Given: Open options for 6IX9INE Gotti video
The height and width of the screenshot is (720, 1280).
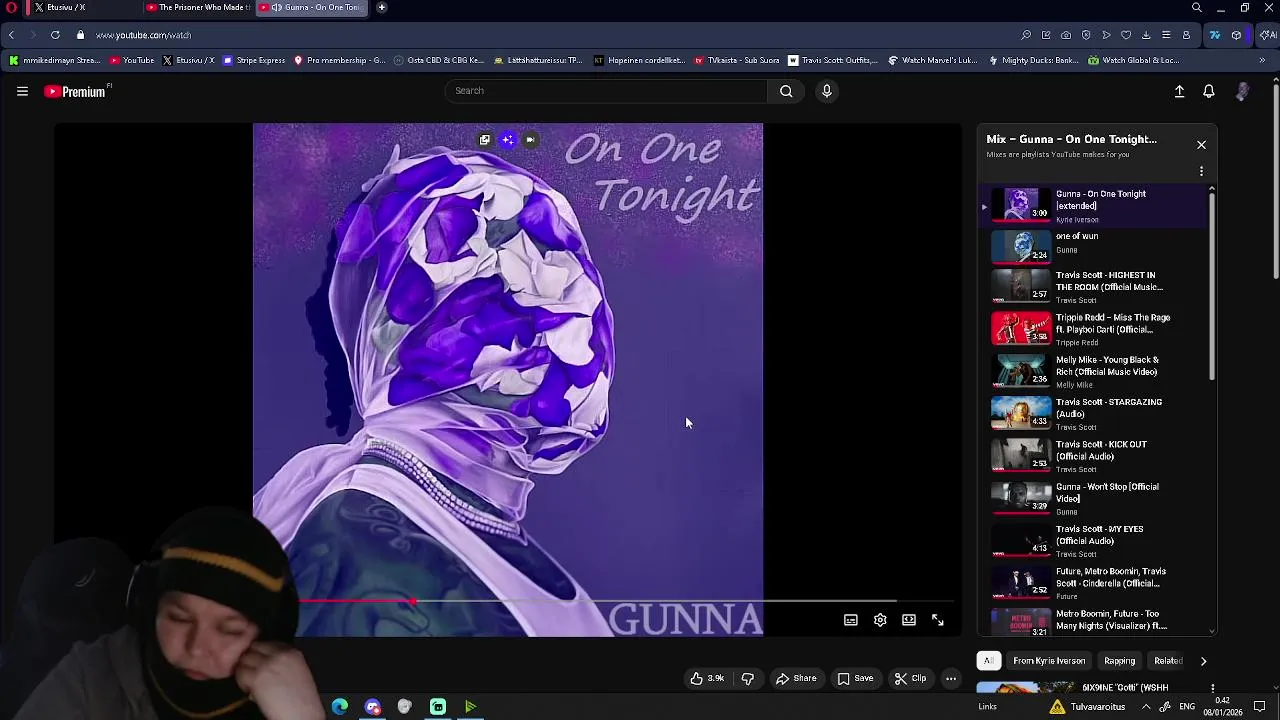Looking at the screenshot, I should pyautogui.click(x=1213, y=688).
